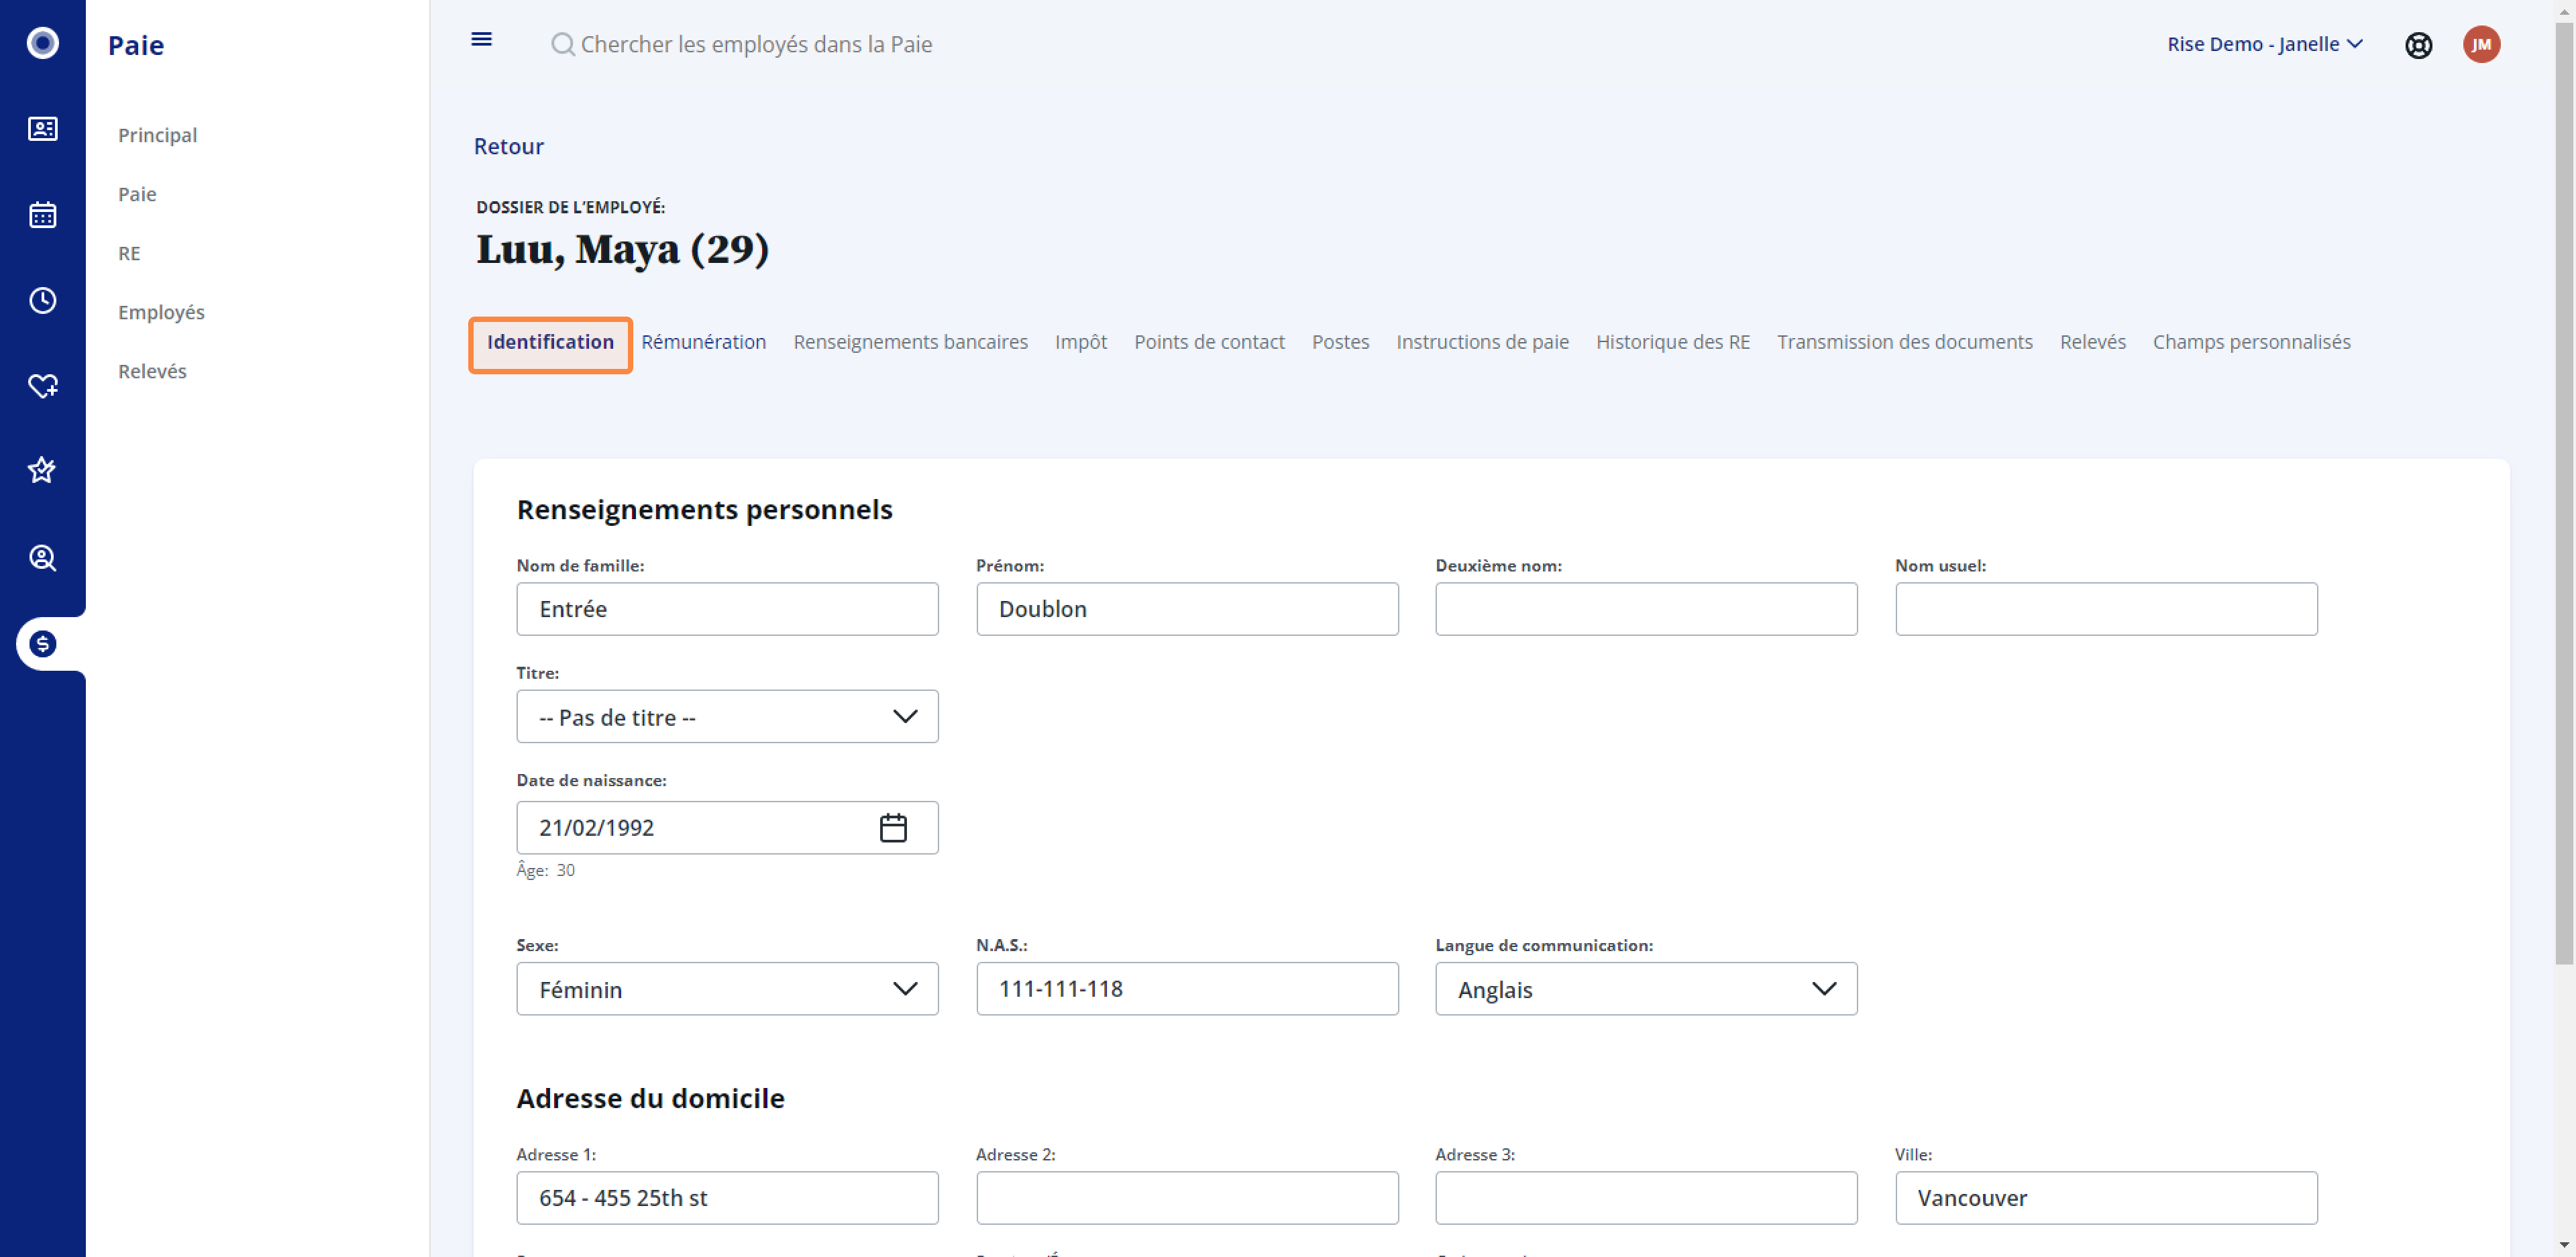Click the Prénom field
Screen dimensions: 2576x1257
1187,609
